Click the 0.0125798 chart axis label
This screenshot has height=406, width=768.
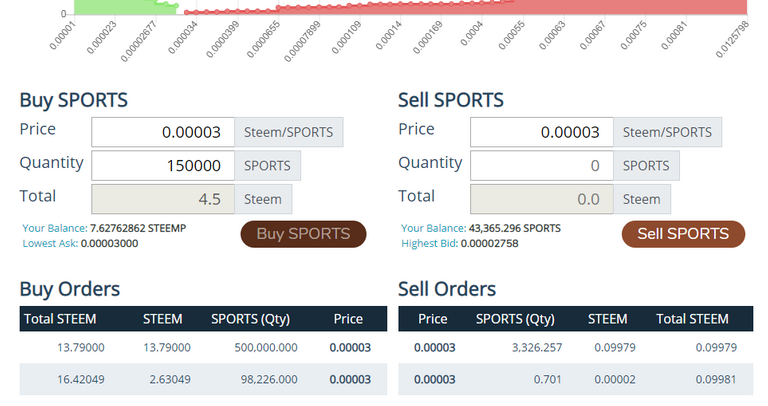(x=732, y=39)
